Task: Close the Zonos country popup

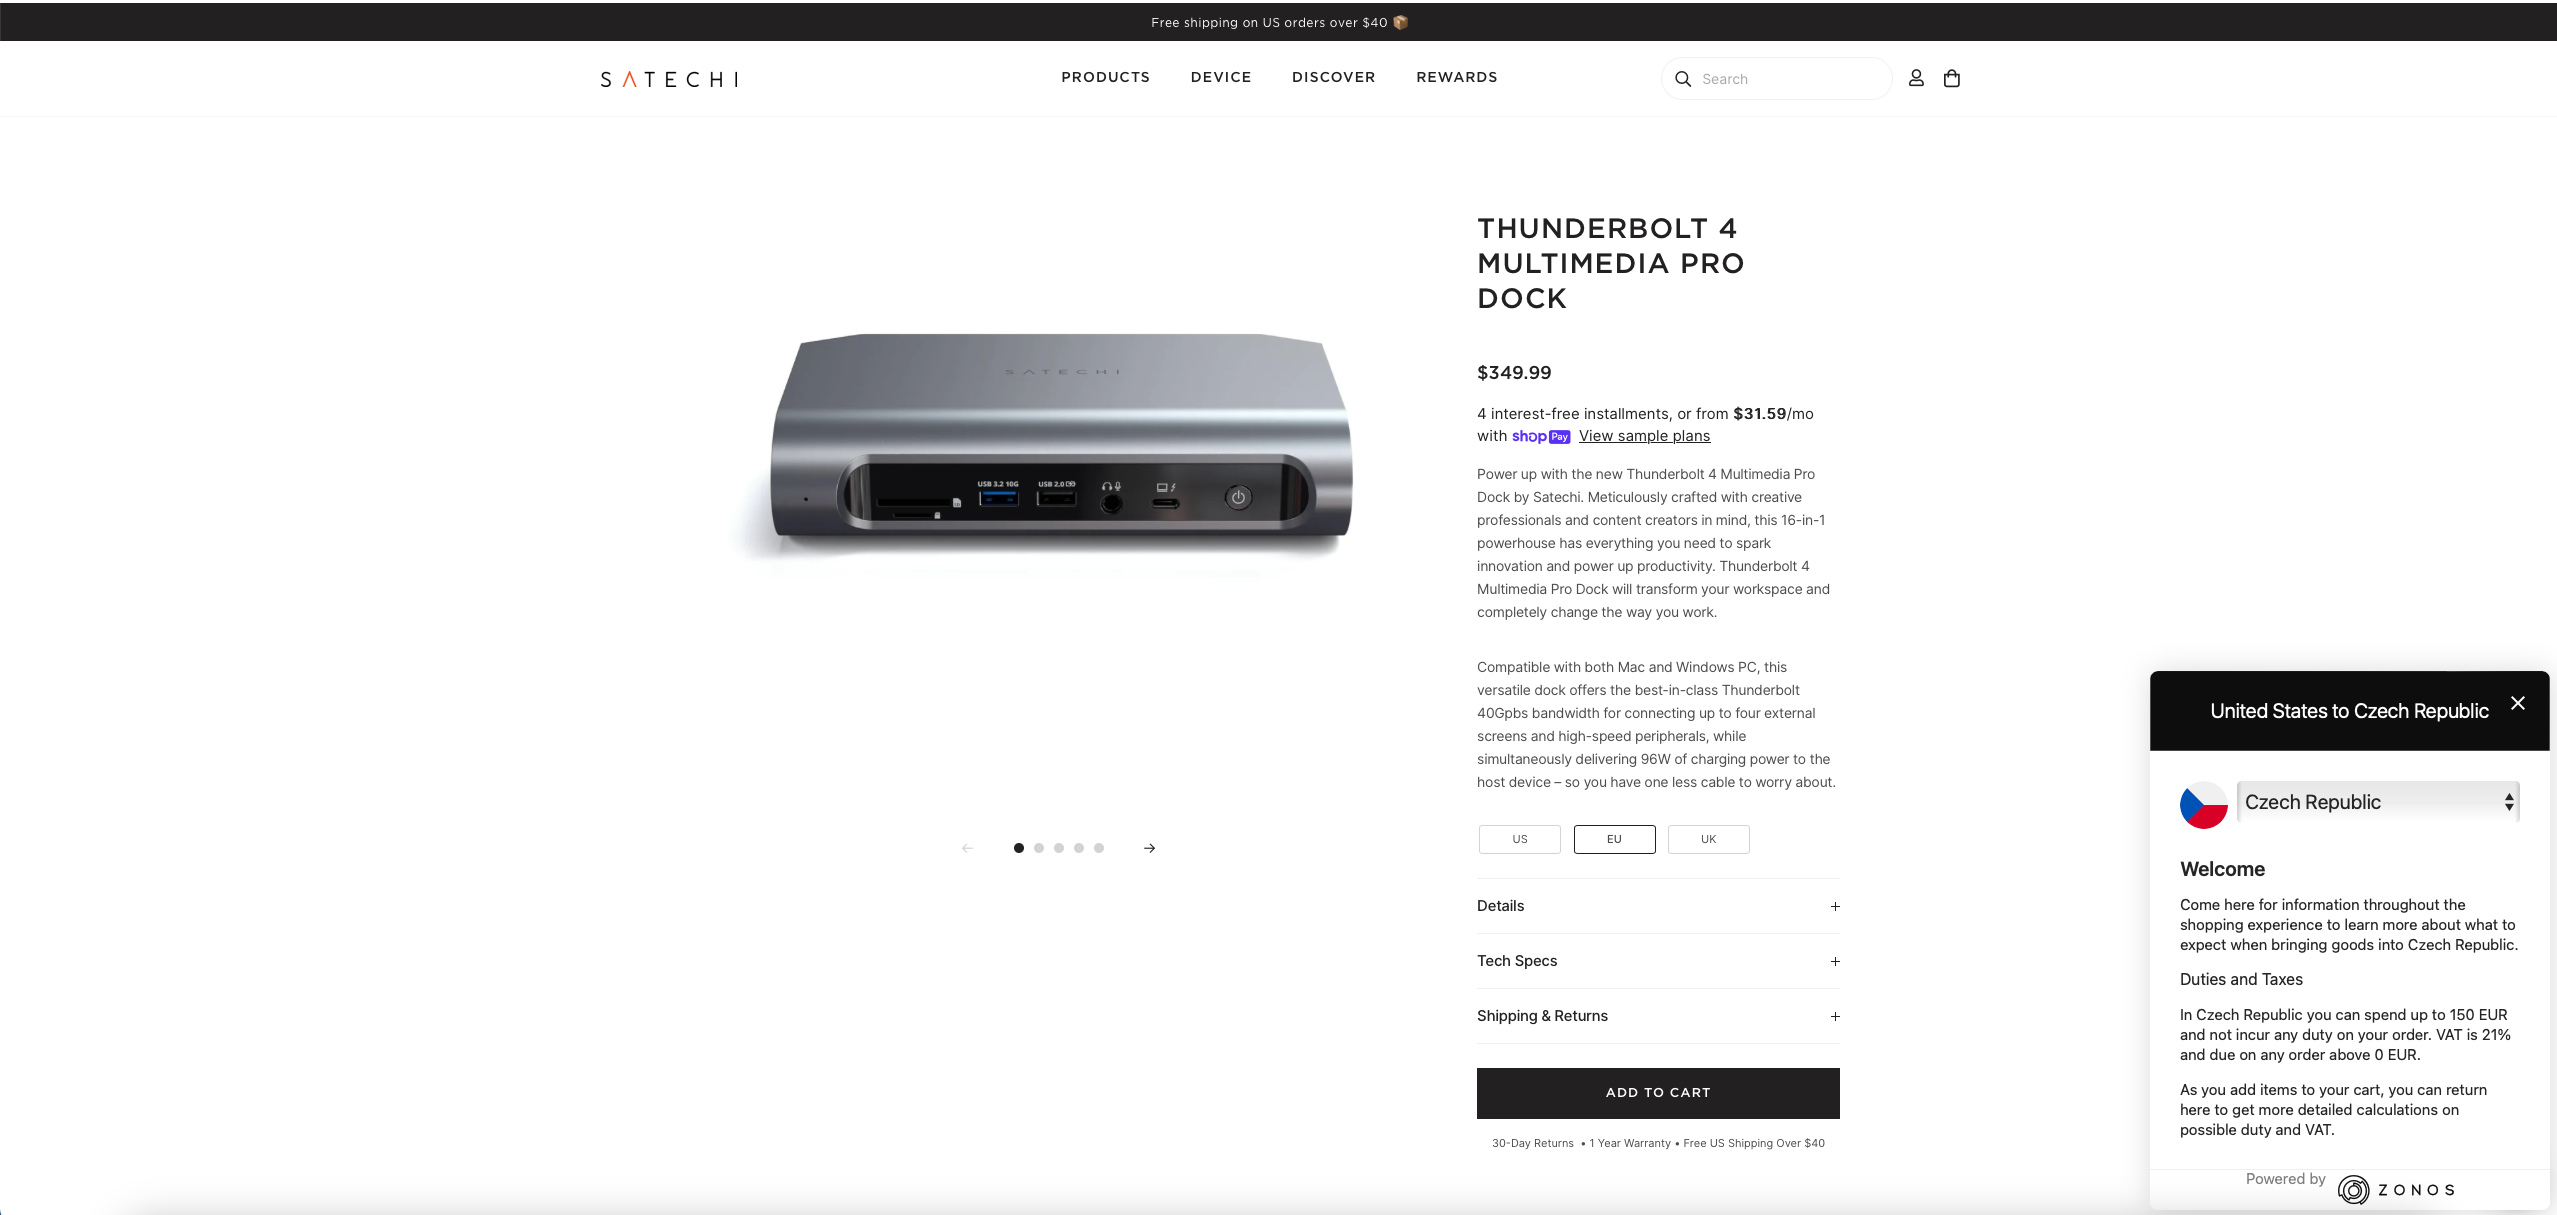Action: click(x=2518, y=703)
